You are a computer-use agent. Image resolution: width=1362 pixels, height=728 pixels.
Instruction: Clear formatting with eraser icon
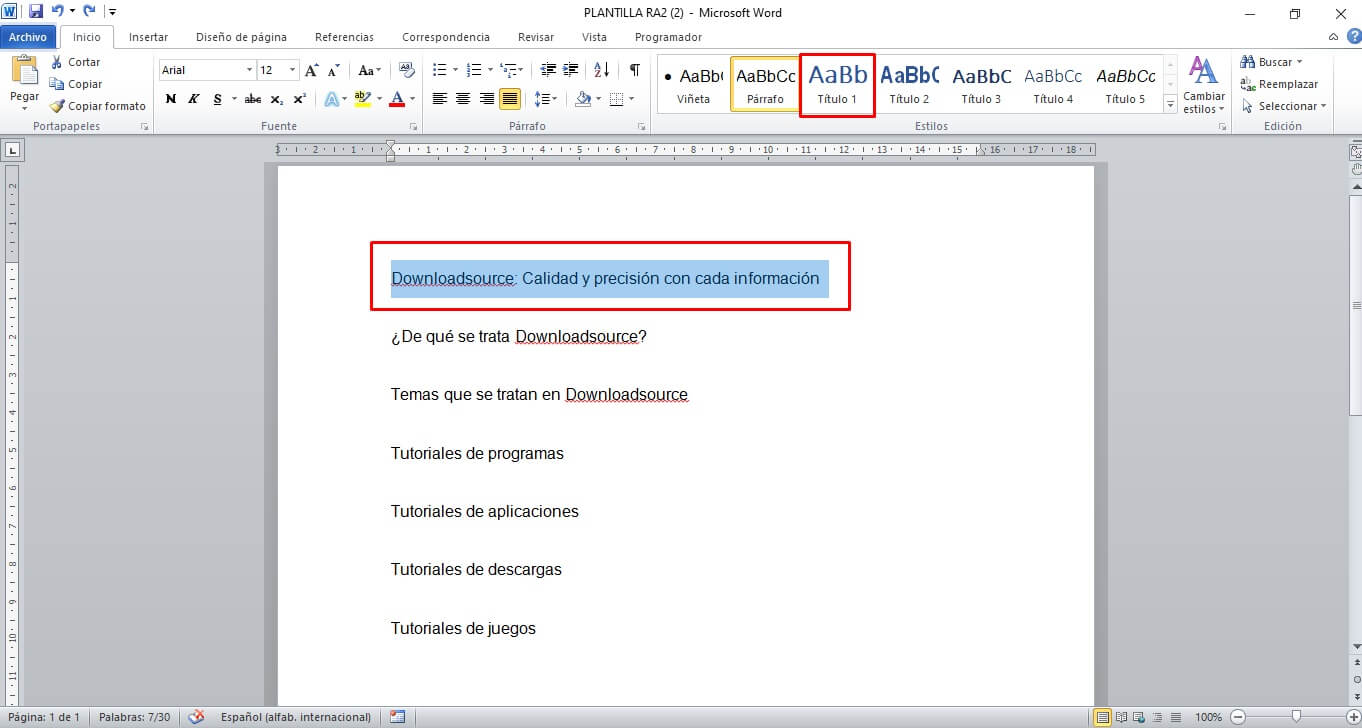pyautogui.click(x=407, y=70)
